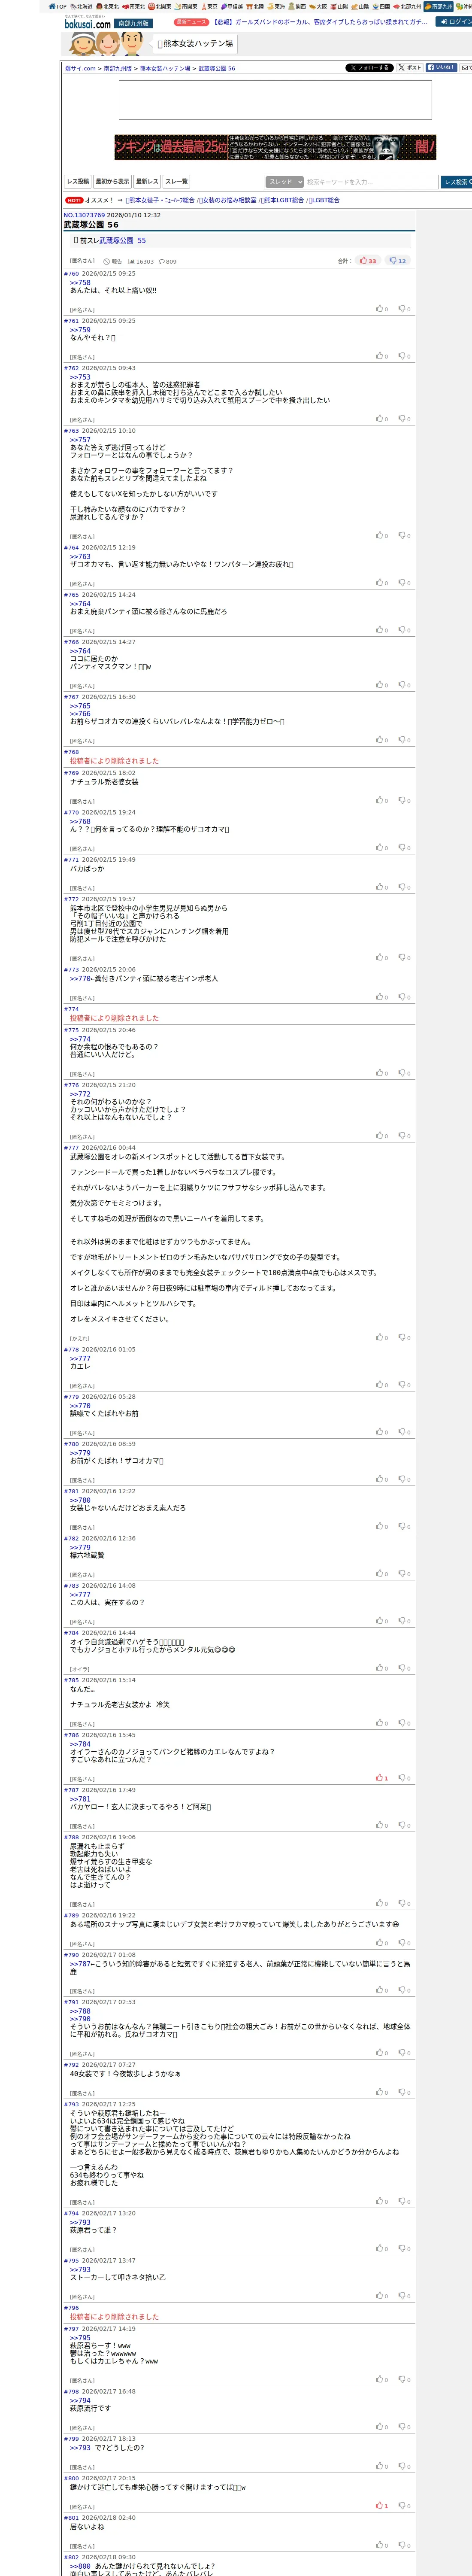Go to 熊本女装ハッテン場 breadcrumb link
This screenshot has width=472, height=2576.
165,69
